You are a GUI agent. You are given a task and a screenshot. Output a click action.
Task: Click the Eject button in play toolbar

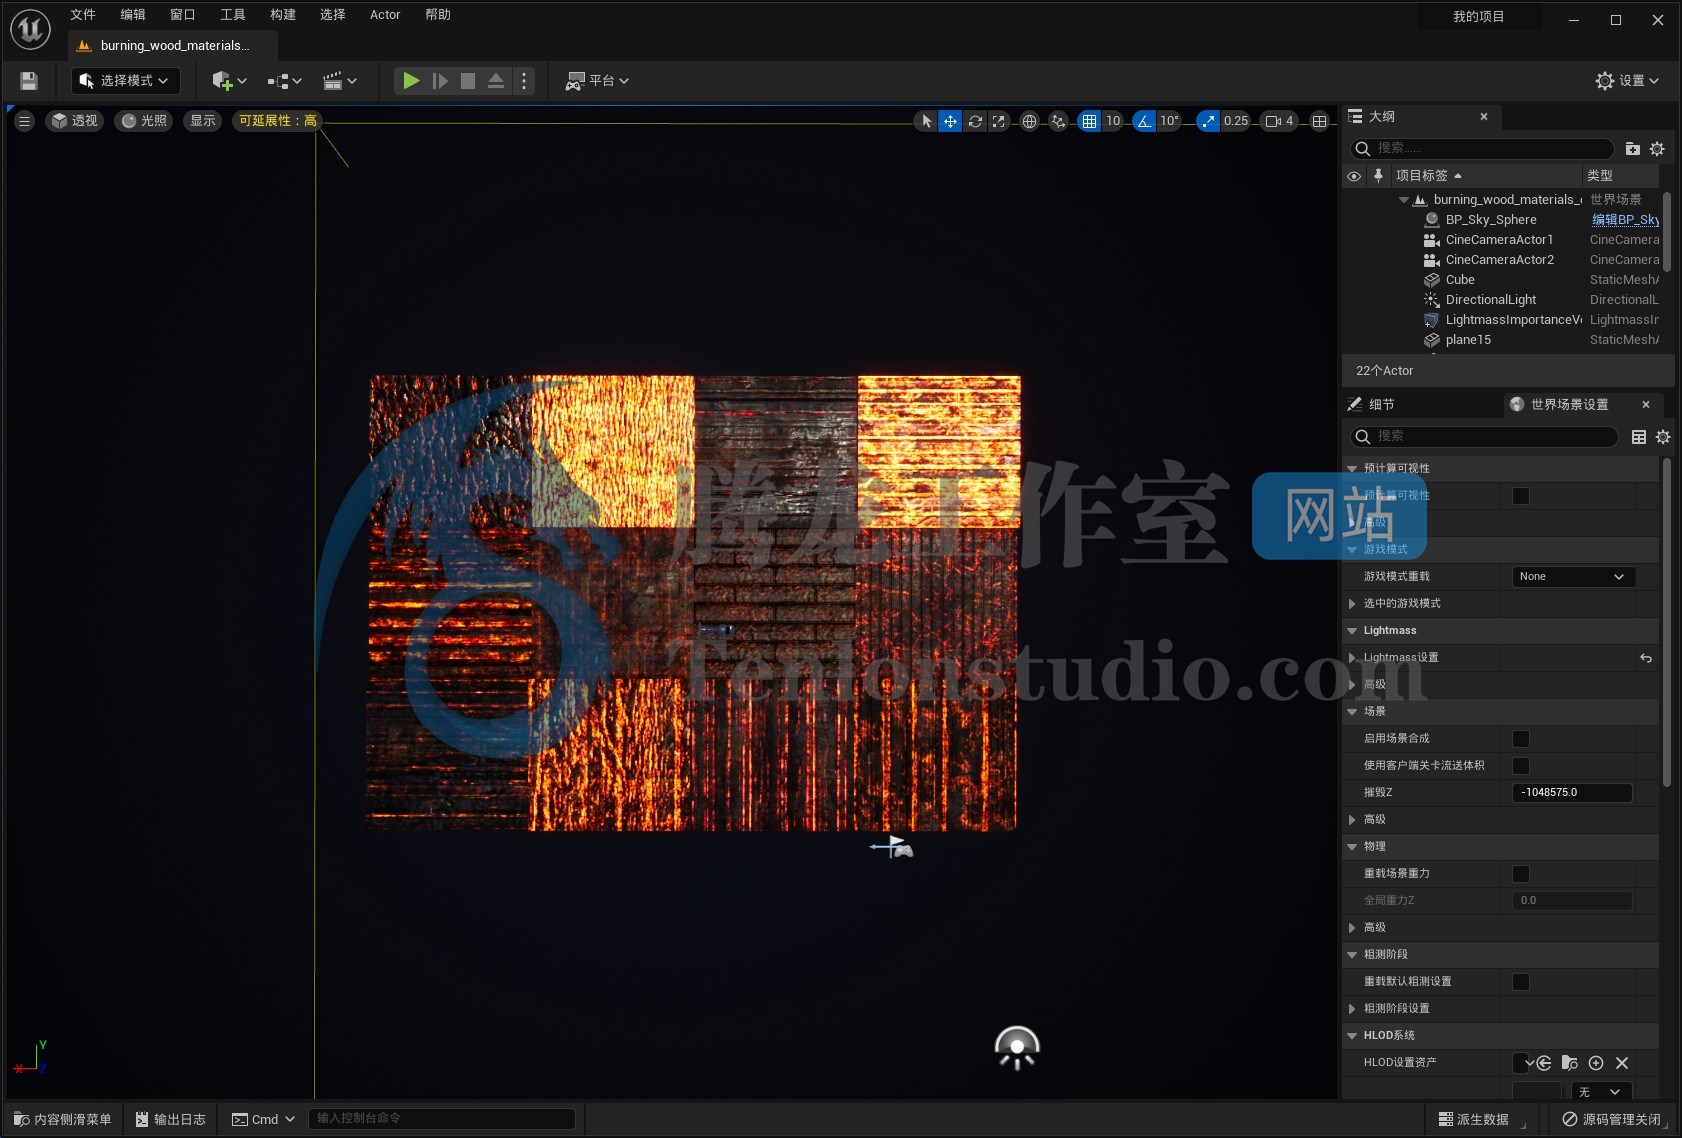[x=496, y=81]
